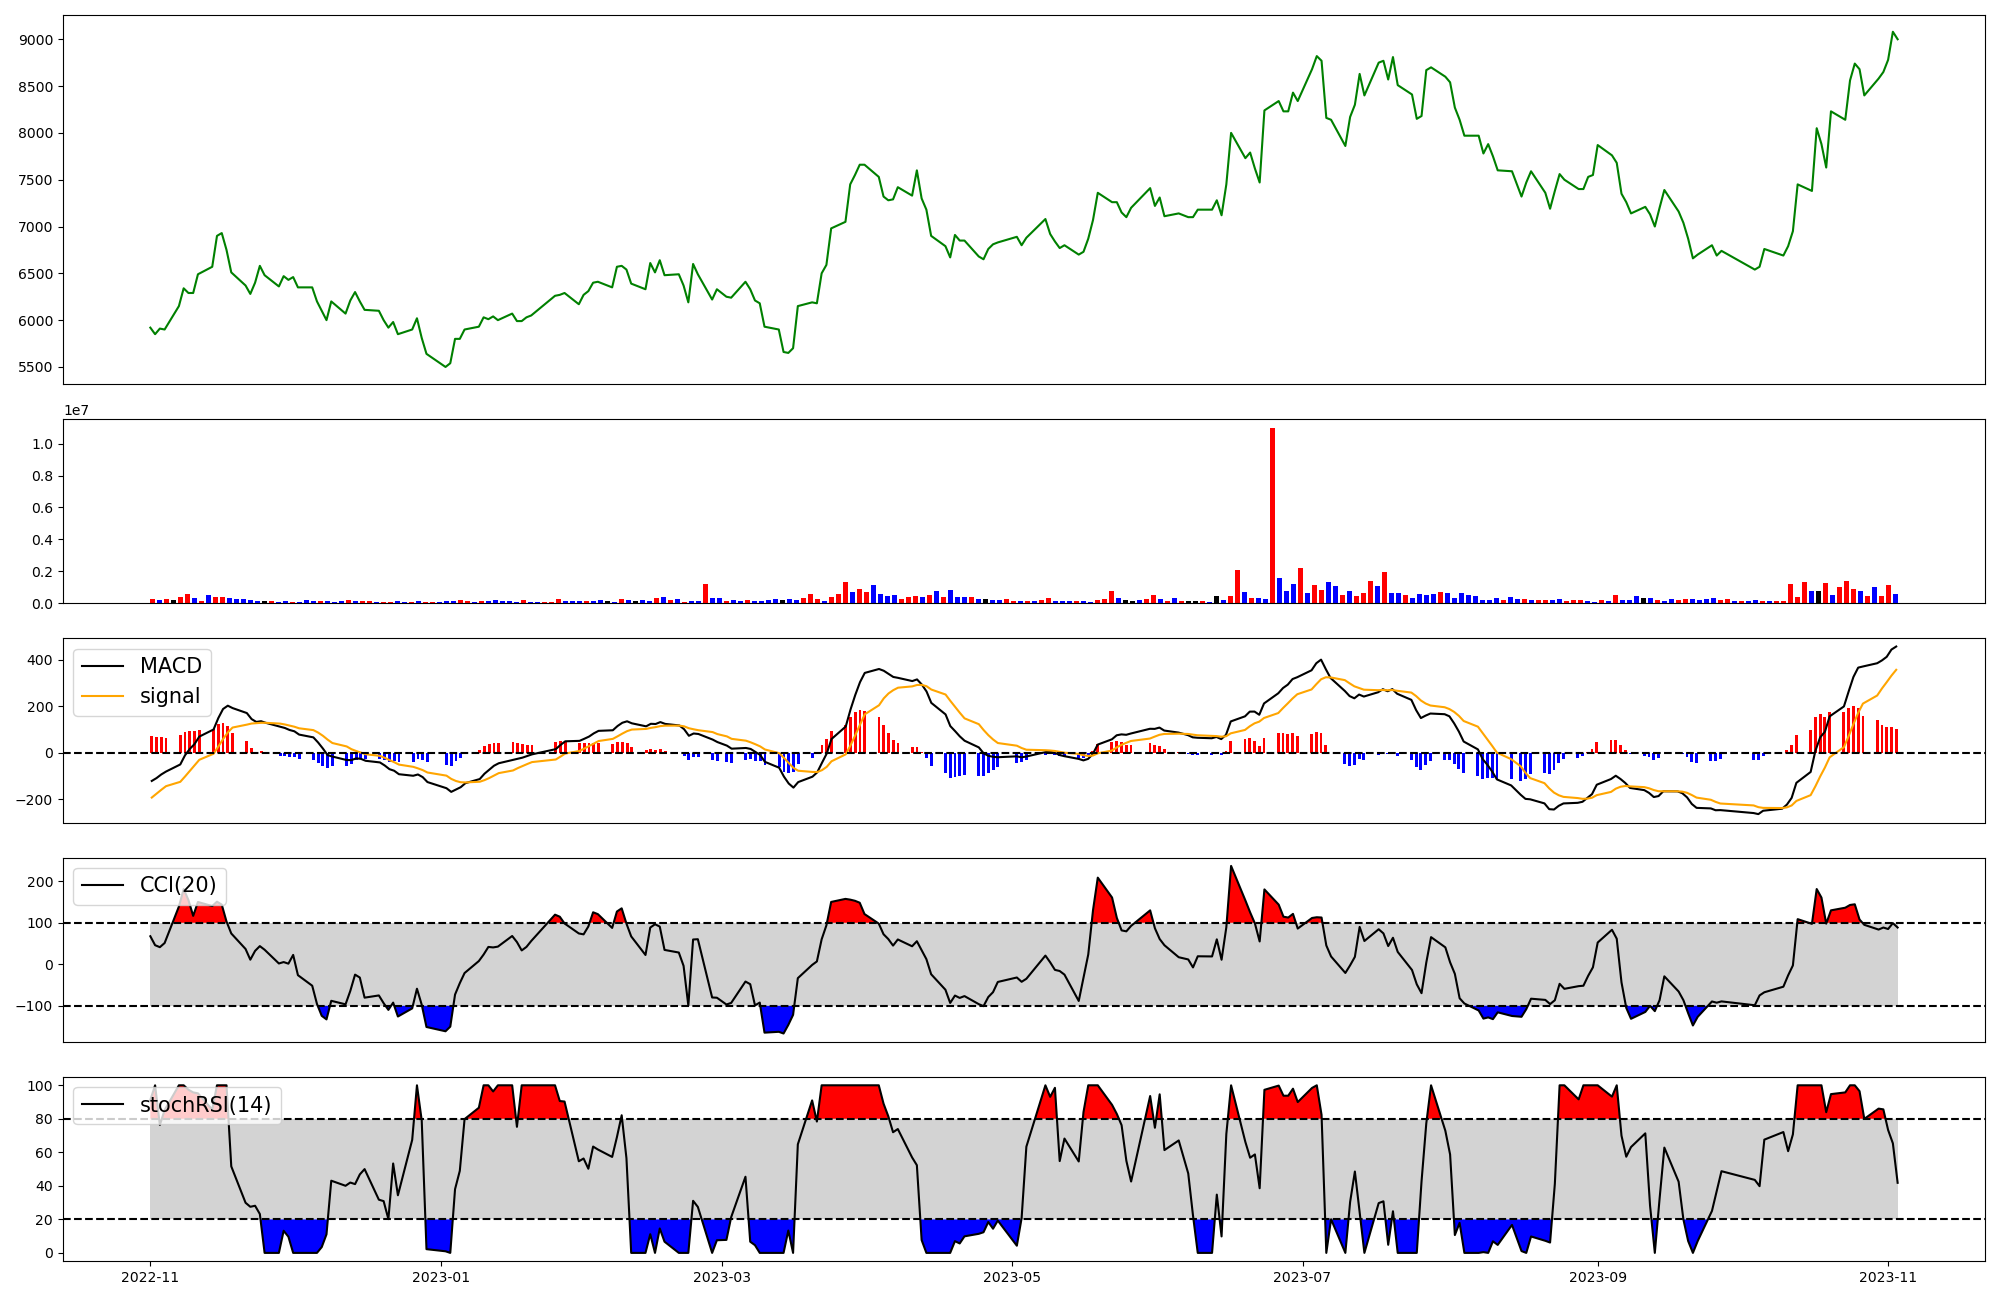
Task: Click the 9000 price axis tick label
Action: 36,40
